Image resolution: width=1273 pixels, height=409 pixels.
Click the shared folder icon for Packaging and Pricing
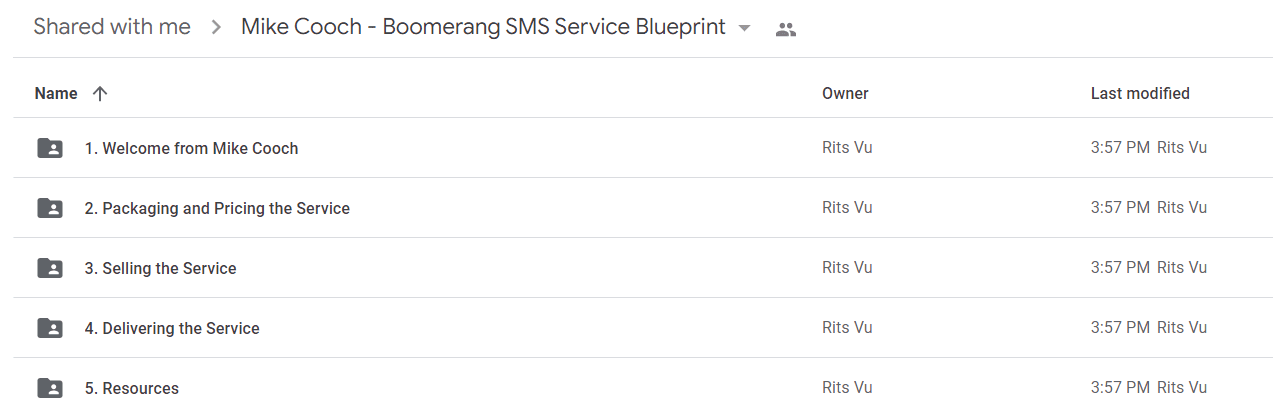[x=50, y=208]
